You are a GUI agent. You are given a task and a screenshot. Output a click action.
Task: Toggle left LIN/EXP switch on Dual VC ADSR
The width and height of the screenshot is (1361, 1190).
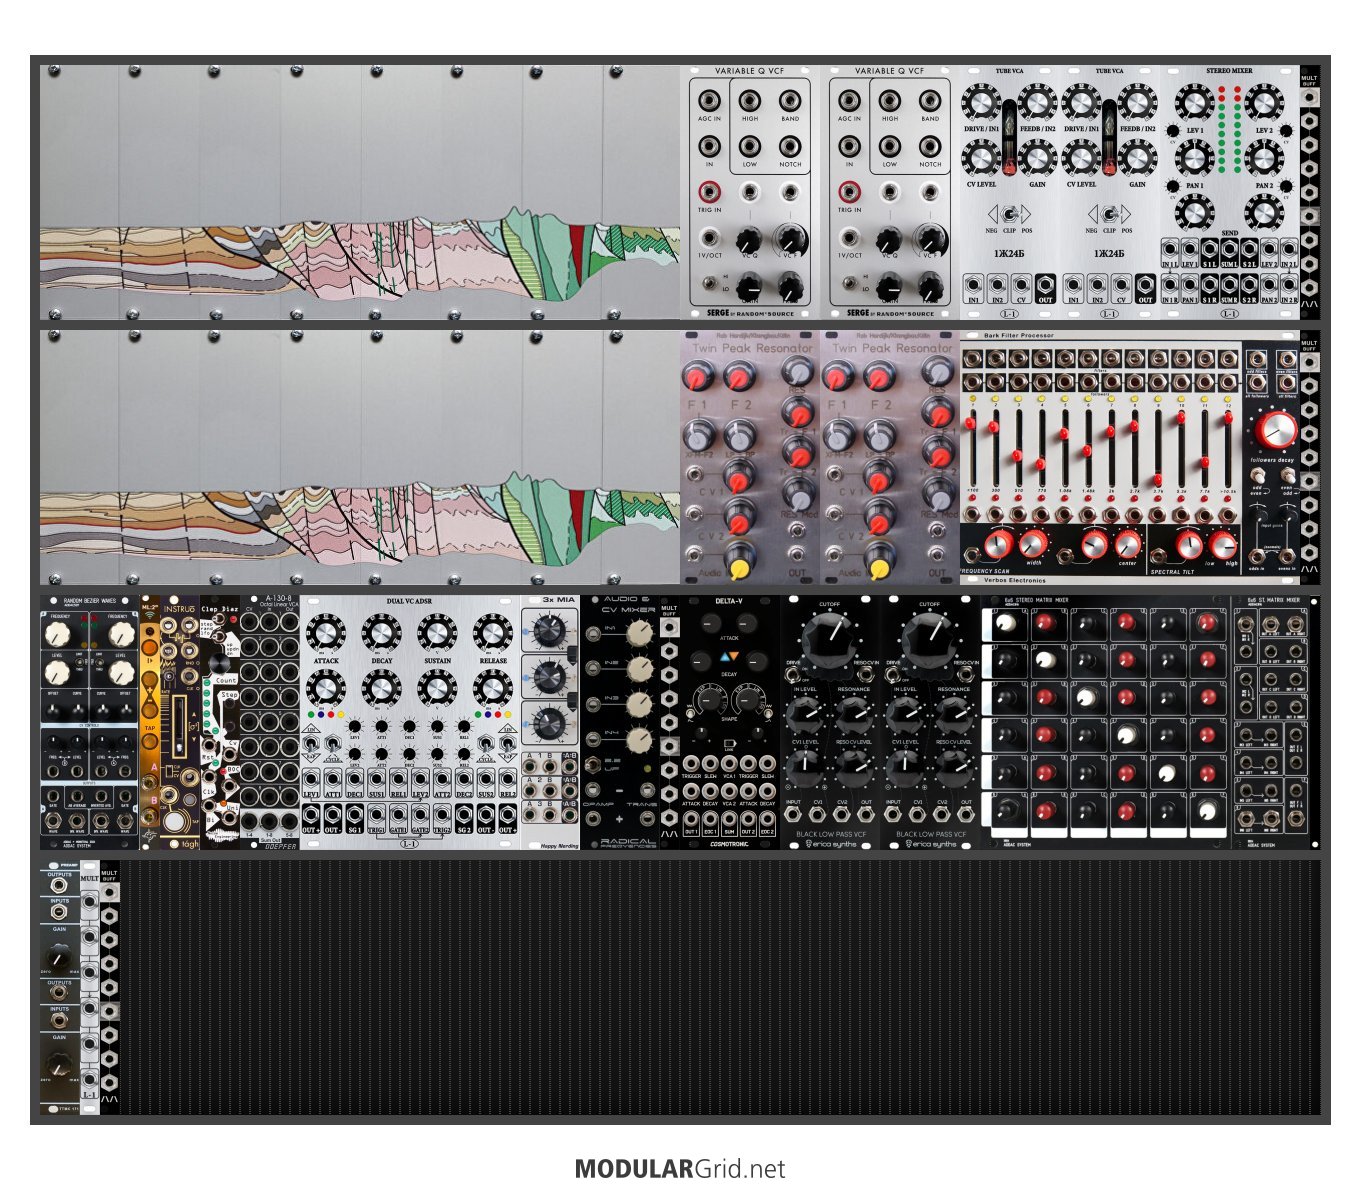311,742
